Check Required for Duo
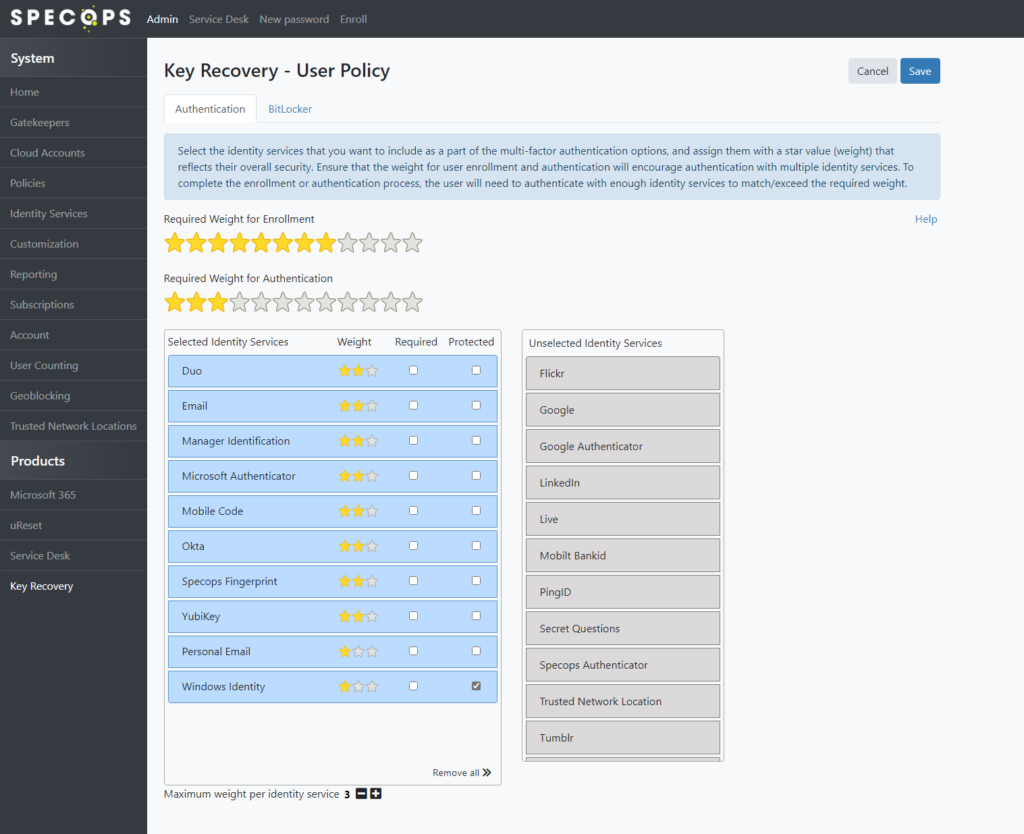Image resolution: width=1024 pixels, height=834 pixels. pos(413,370)
